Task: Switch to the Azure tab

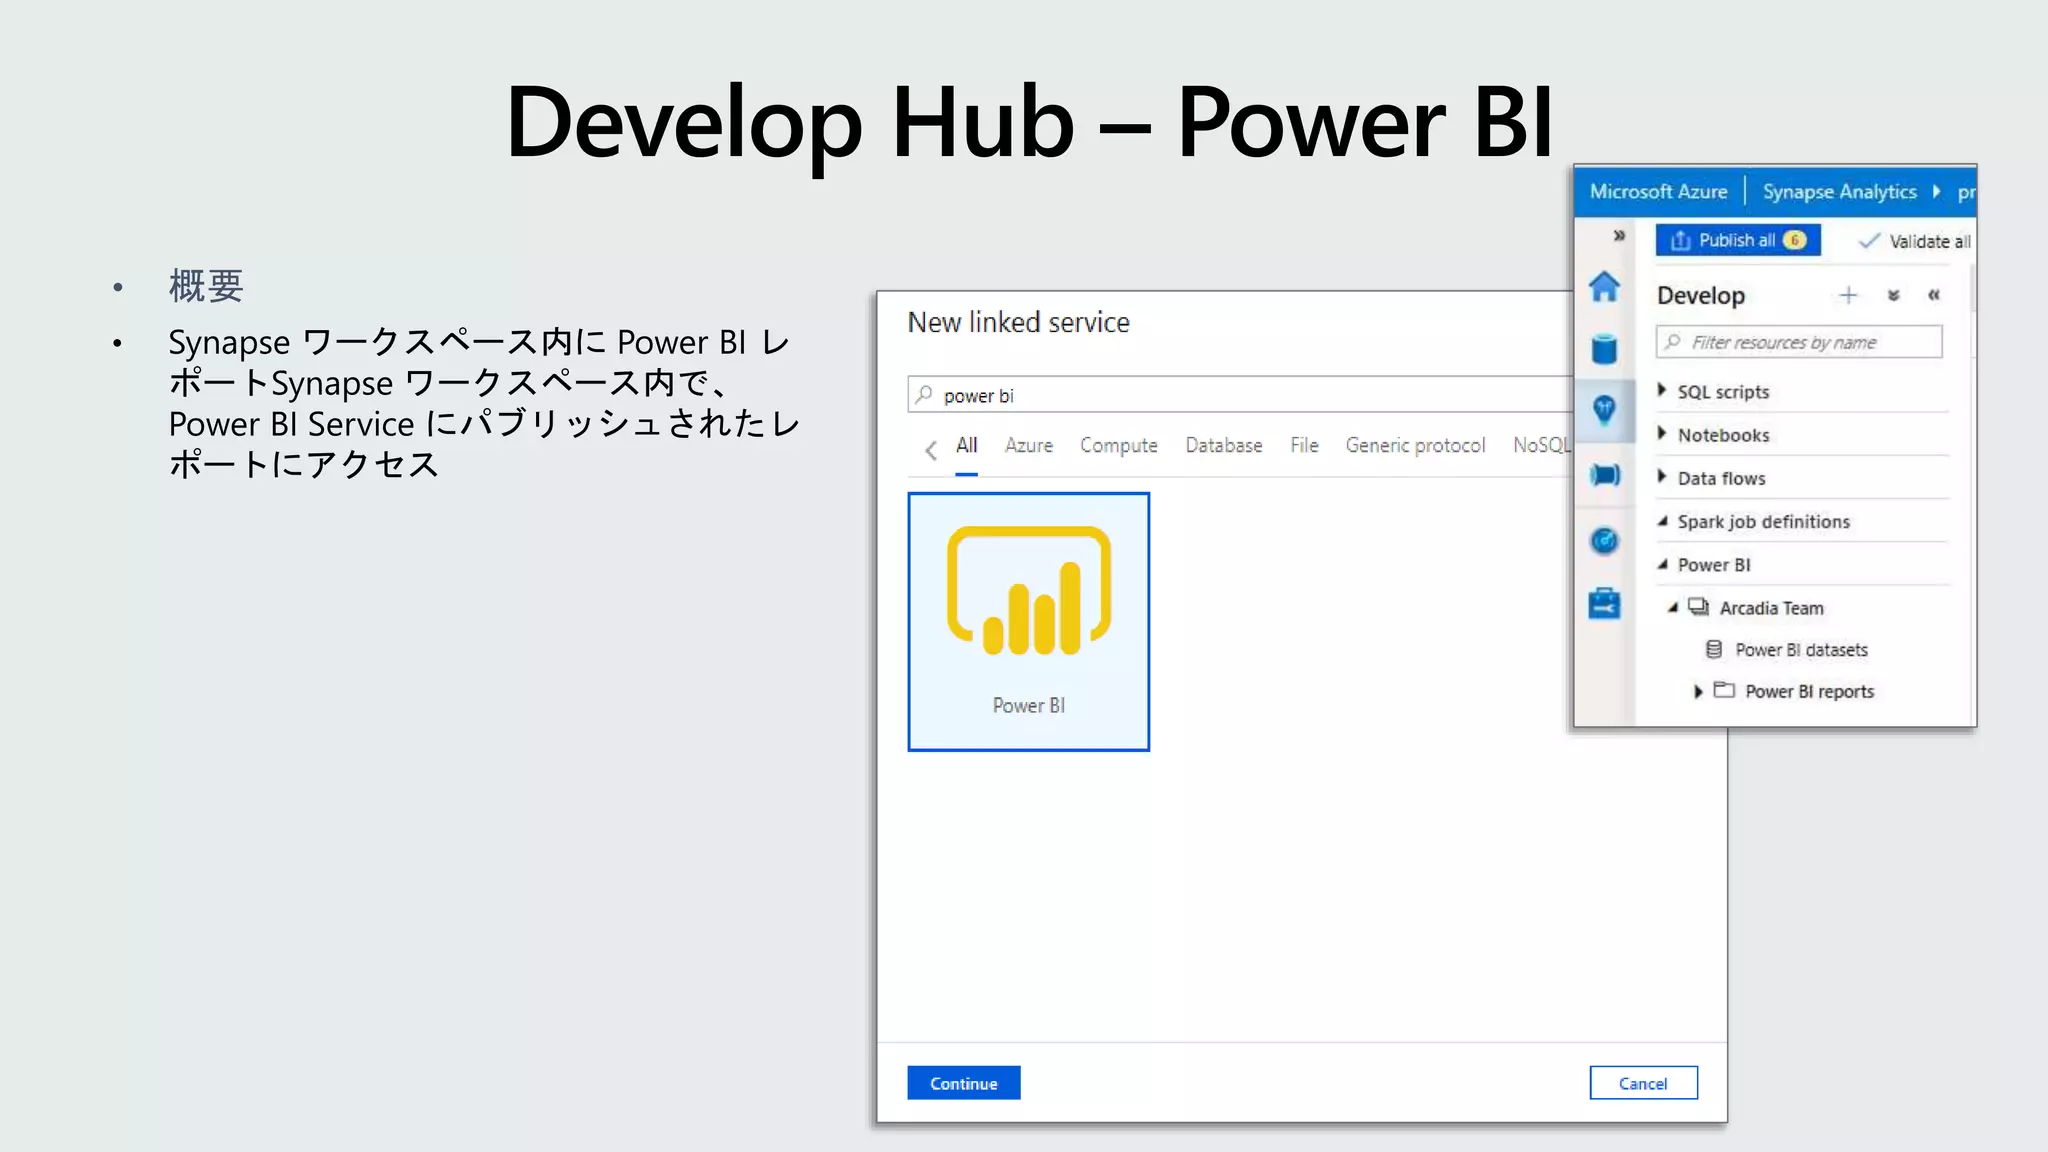Action: (x=1028, y=445)
